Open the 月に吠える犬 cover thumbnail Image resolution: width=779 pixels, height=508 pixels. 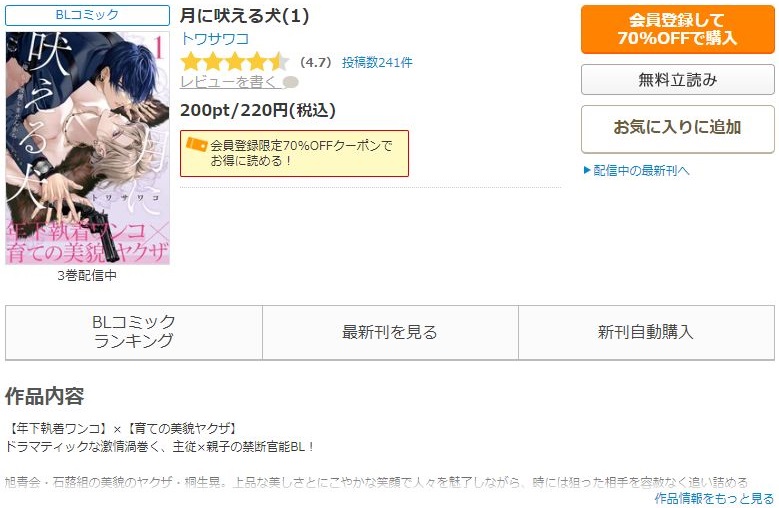point(87,148)
